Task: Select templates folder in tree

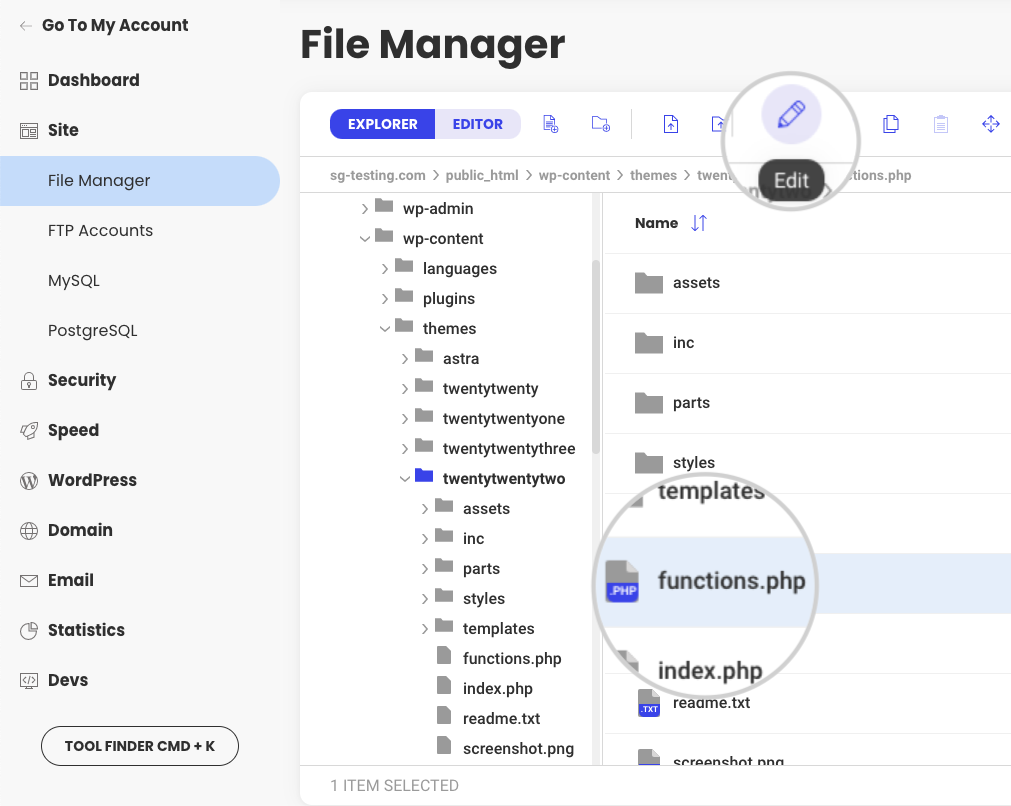Action: (x=498, y=629)
